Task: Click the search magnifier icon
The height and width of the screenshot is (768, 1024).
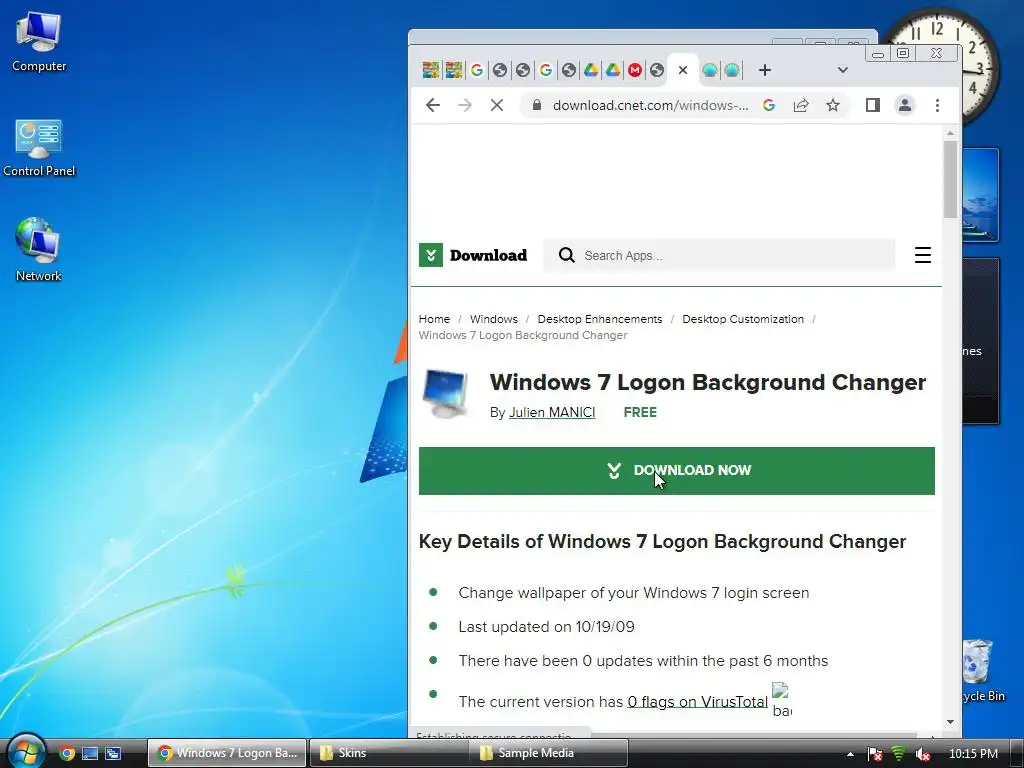Action: (x=566, y=255)
